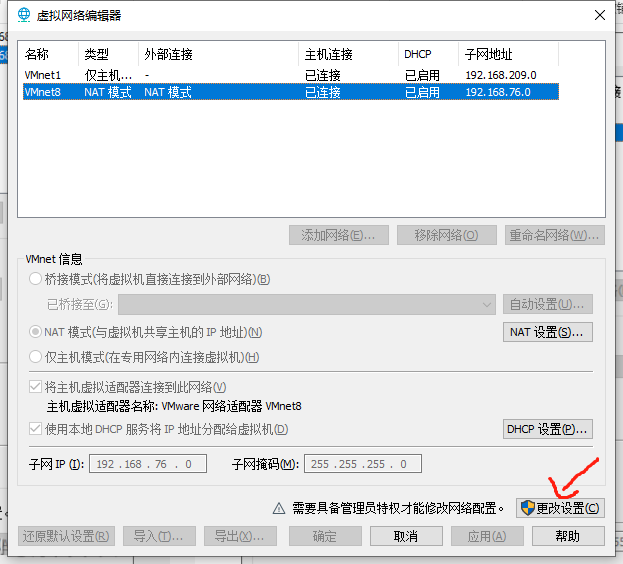Click the 名称 column header
This screenshot has height=564, width=623.
point(49,54)
